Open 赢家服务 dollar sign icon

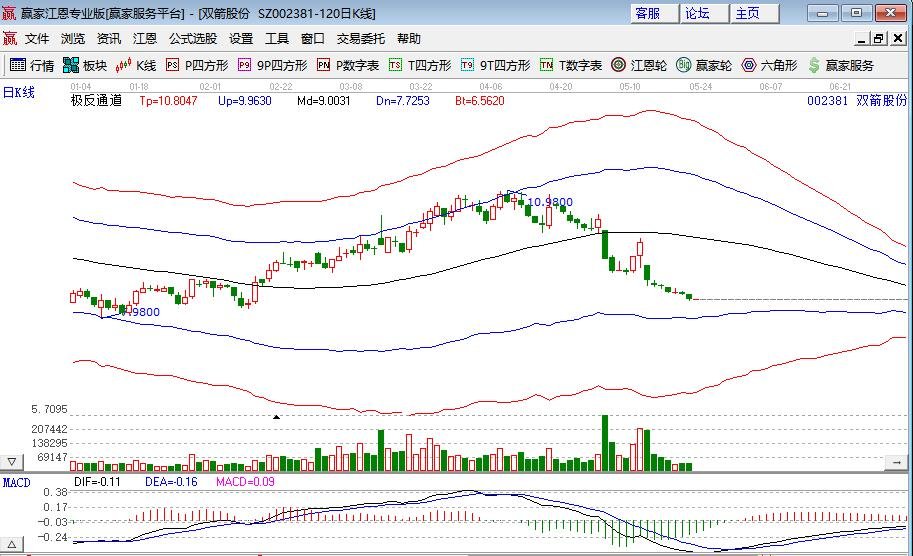click(814, 65)
